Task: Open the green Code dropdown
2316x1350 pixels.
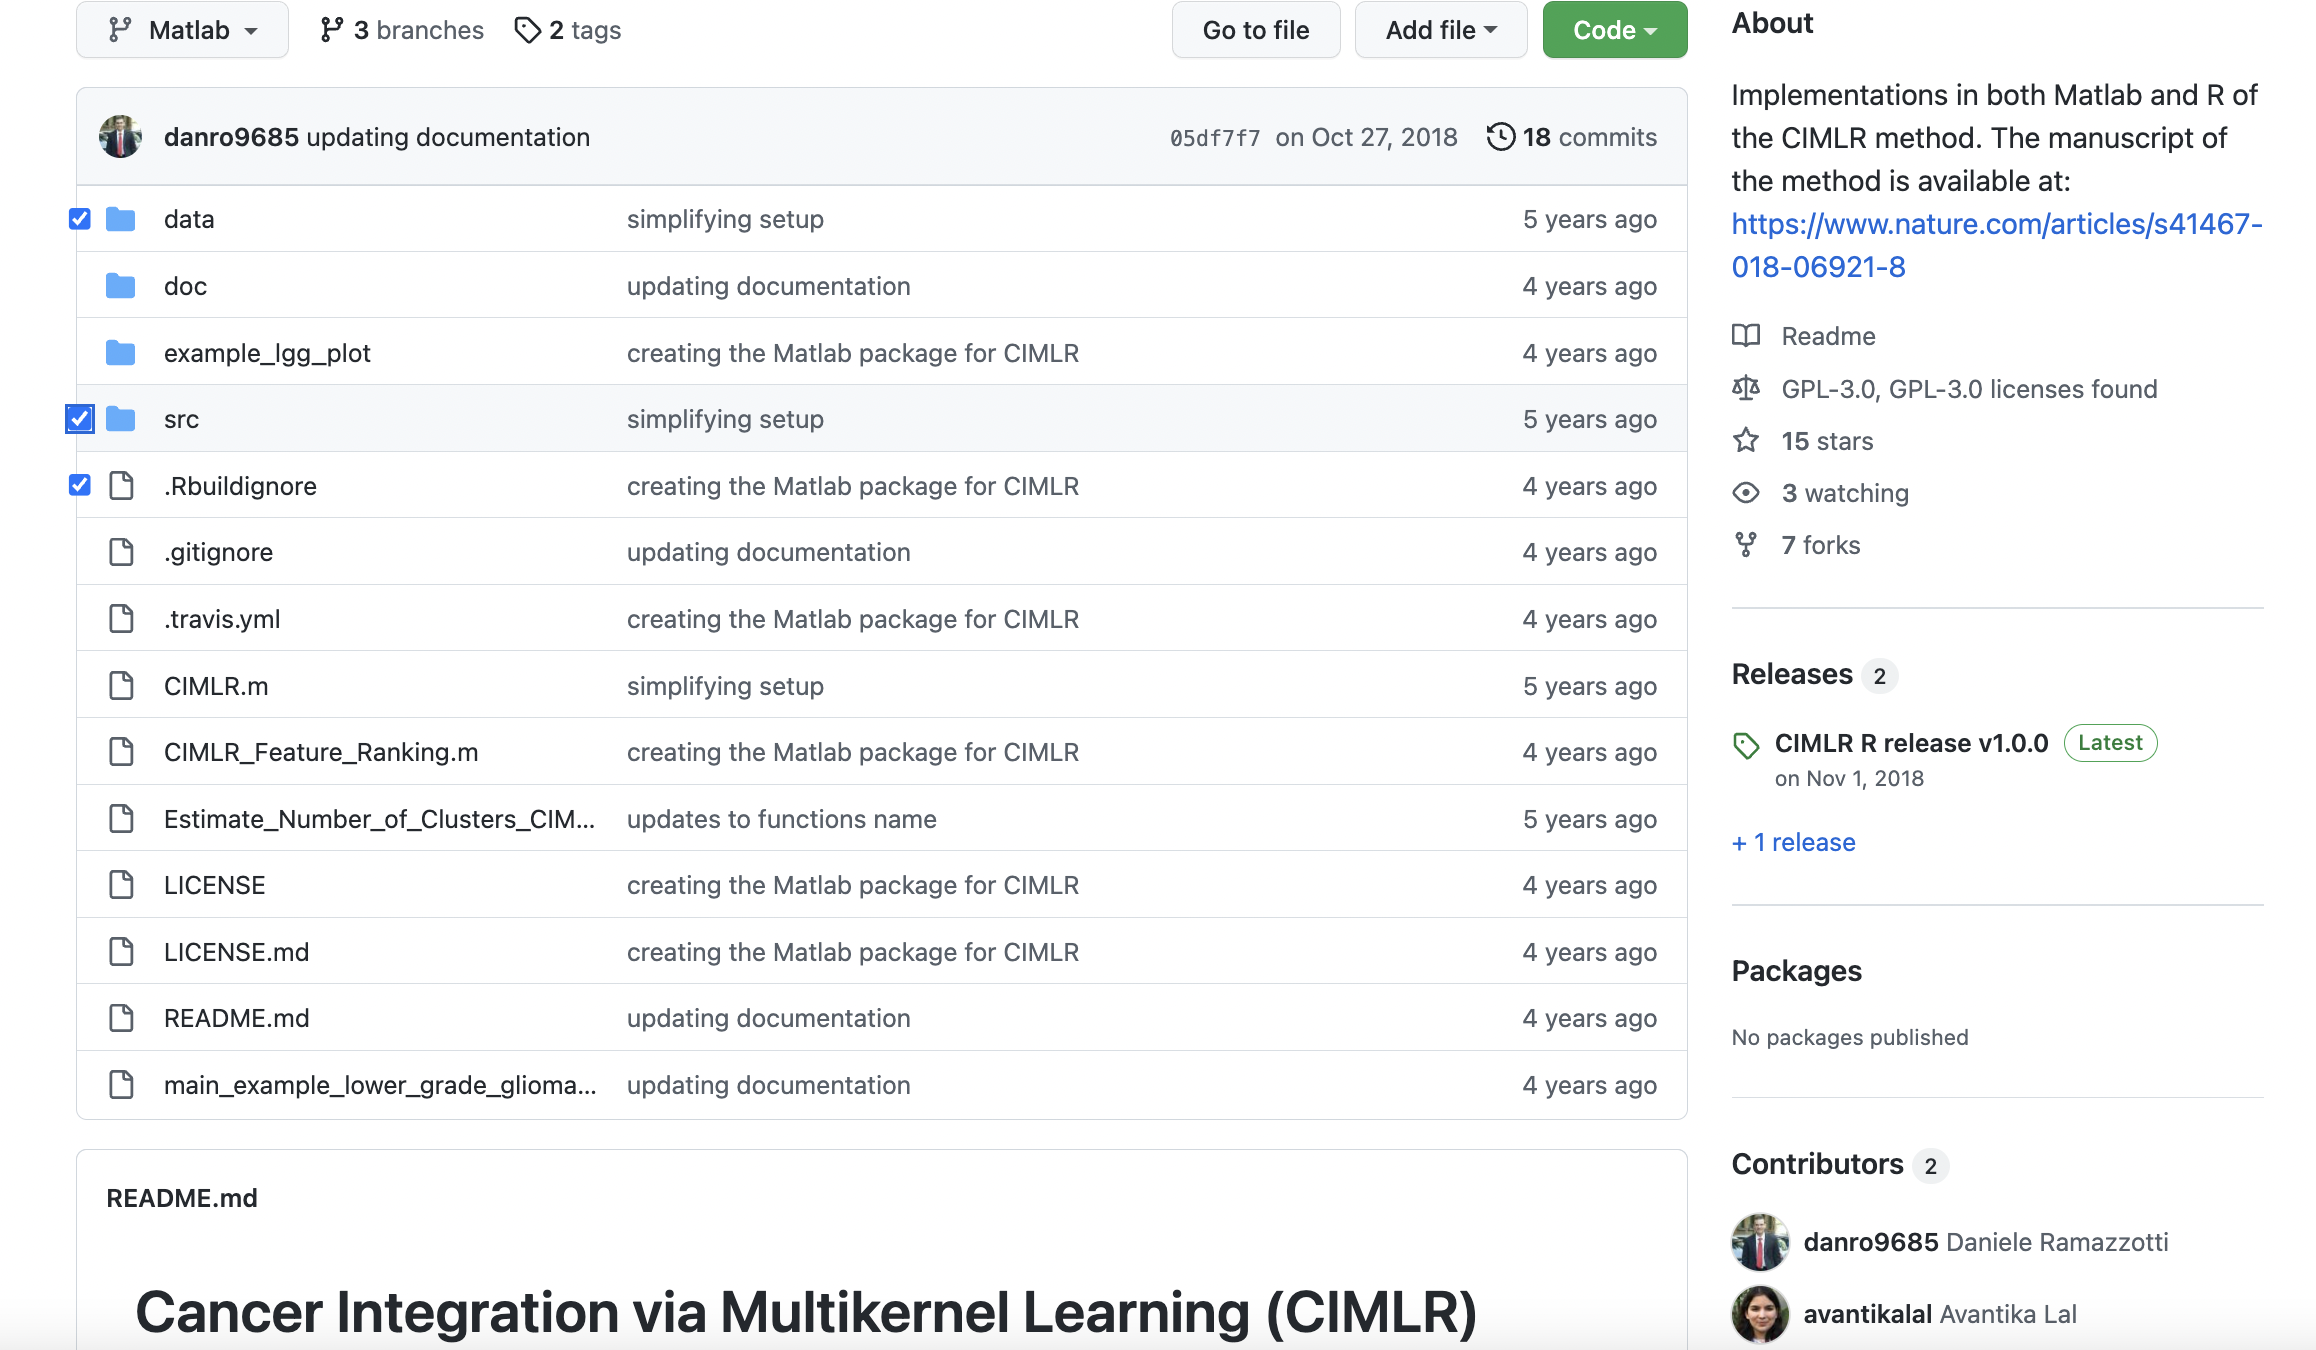Action: click(x=1614, y=30)
